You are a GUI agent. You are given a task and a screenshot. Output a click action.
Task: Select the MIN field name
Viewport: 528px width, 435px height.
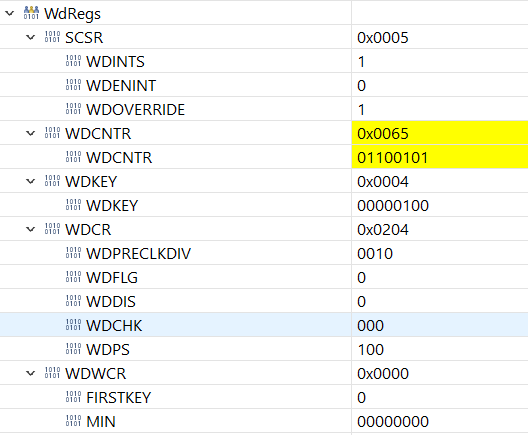point(101,422)
